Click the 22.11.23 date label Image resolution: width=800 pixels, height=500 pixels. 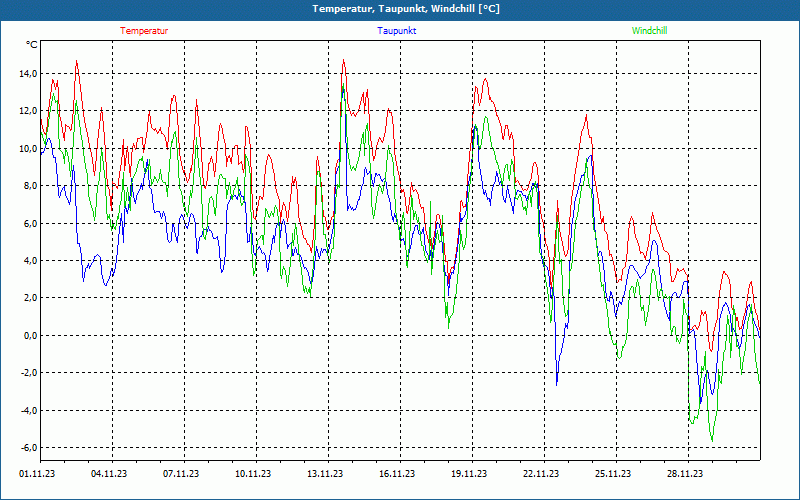(541, 474)
